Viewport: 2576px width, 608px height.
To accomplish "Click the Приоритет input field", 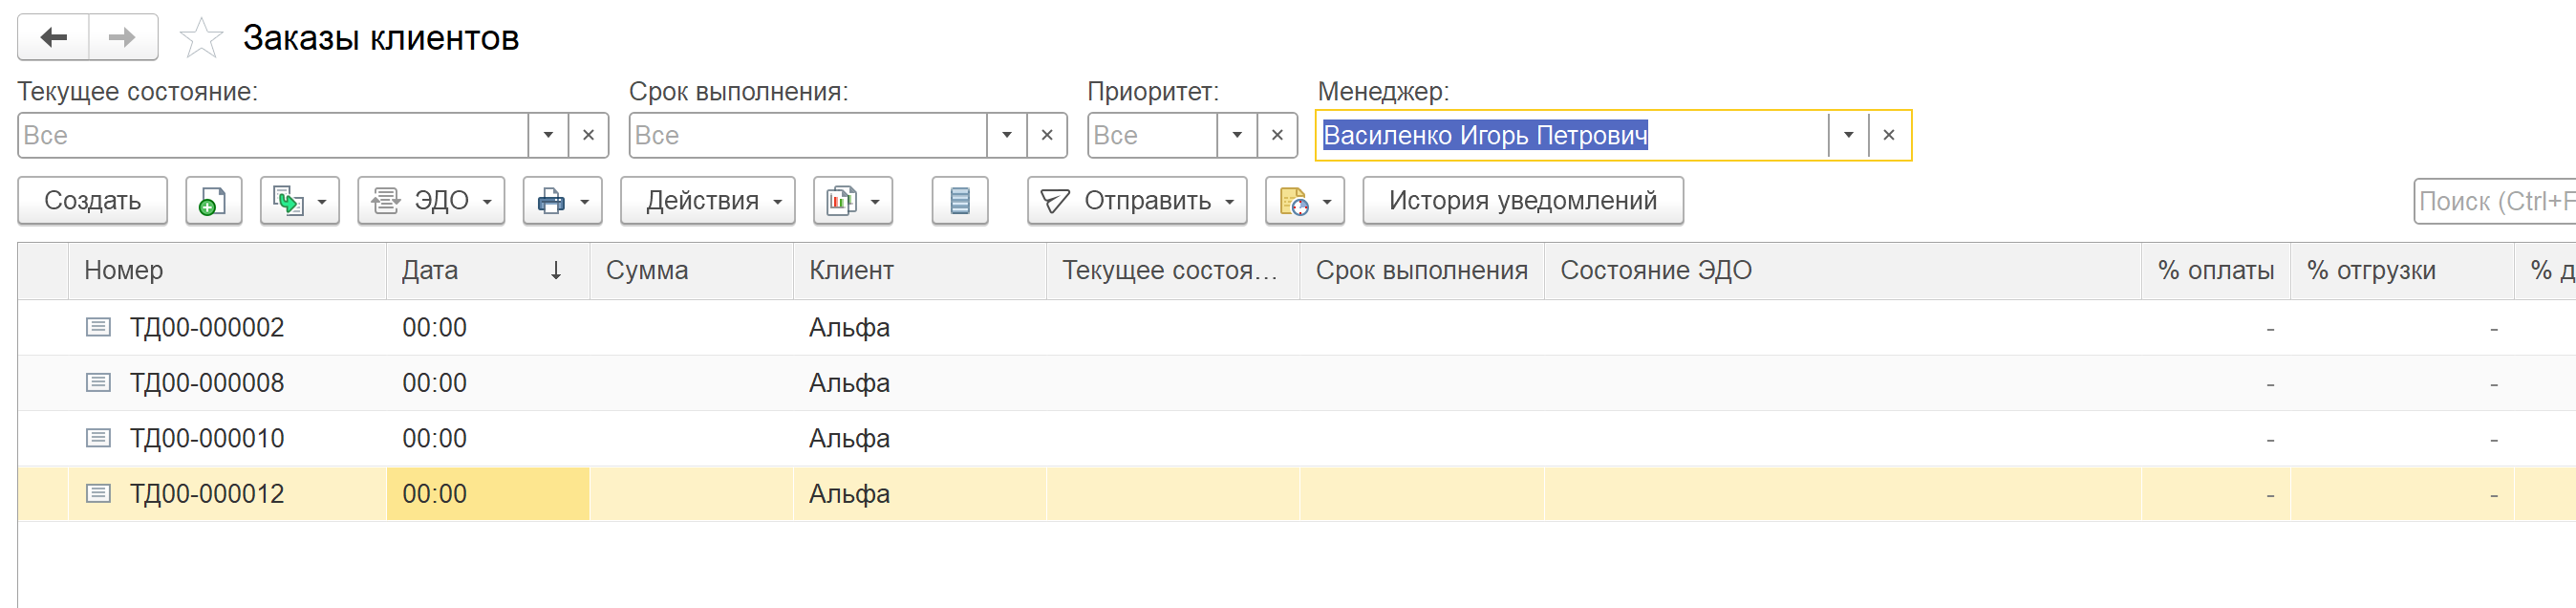I will [x=1152, y=135].
